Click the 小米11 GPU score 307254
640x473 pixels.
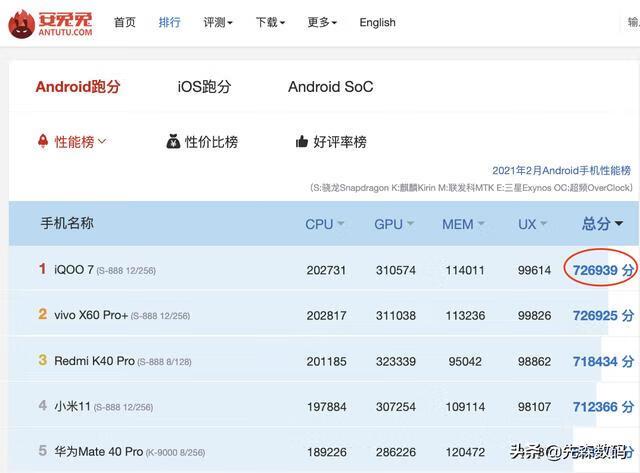[x=396, y=407]
